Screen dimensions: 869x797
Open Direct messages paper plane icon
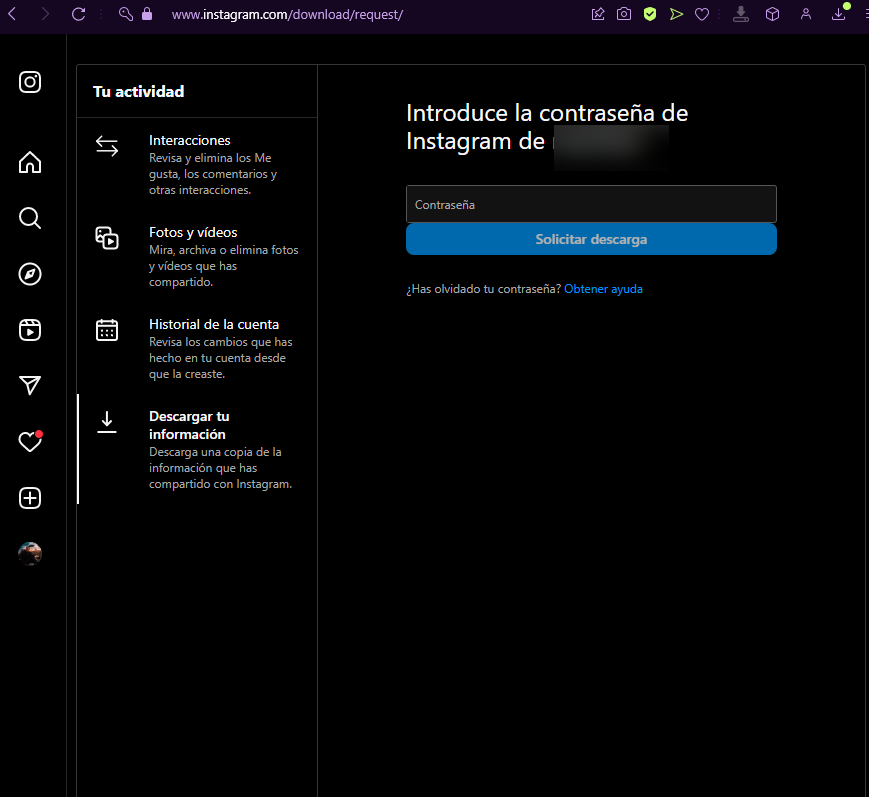tap(30, 386)
